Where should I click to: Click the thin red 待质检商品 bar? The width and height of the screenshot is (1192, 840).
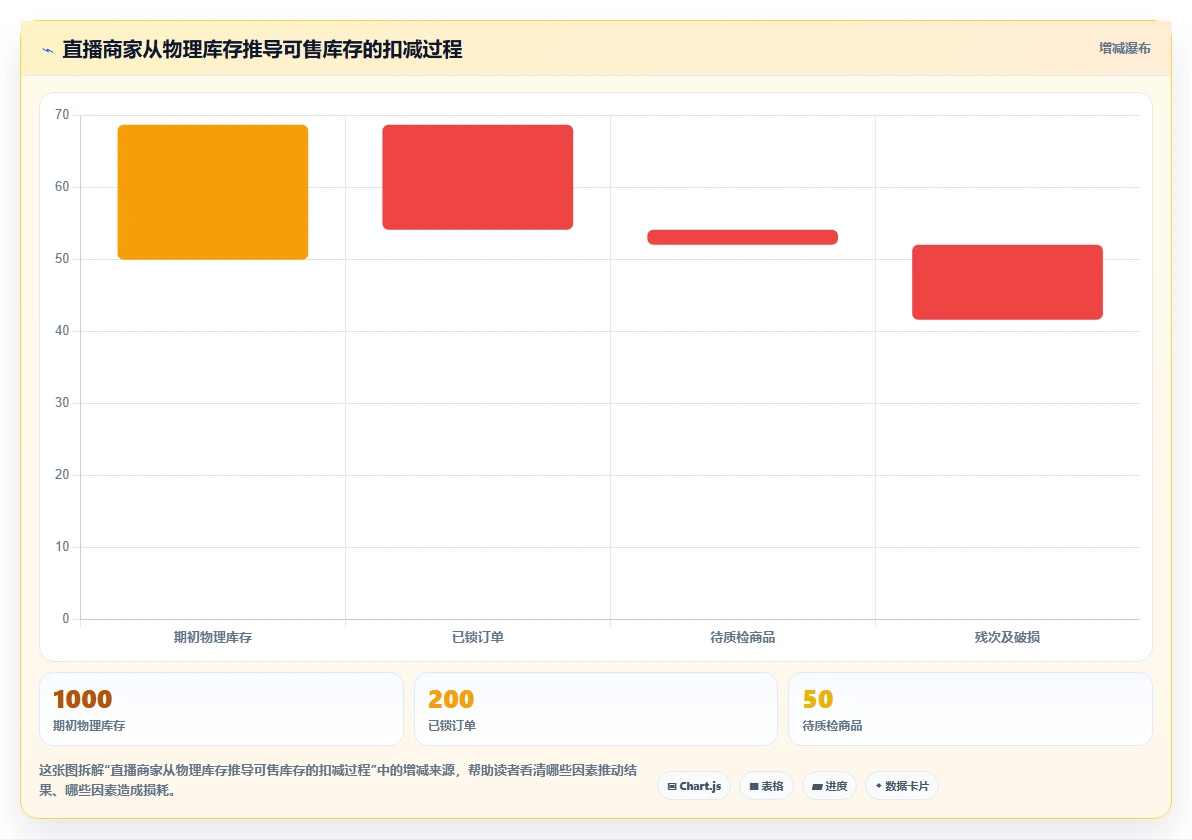(743, 237)
